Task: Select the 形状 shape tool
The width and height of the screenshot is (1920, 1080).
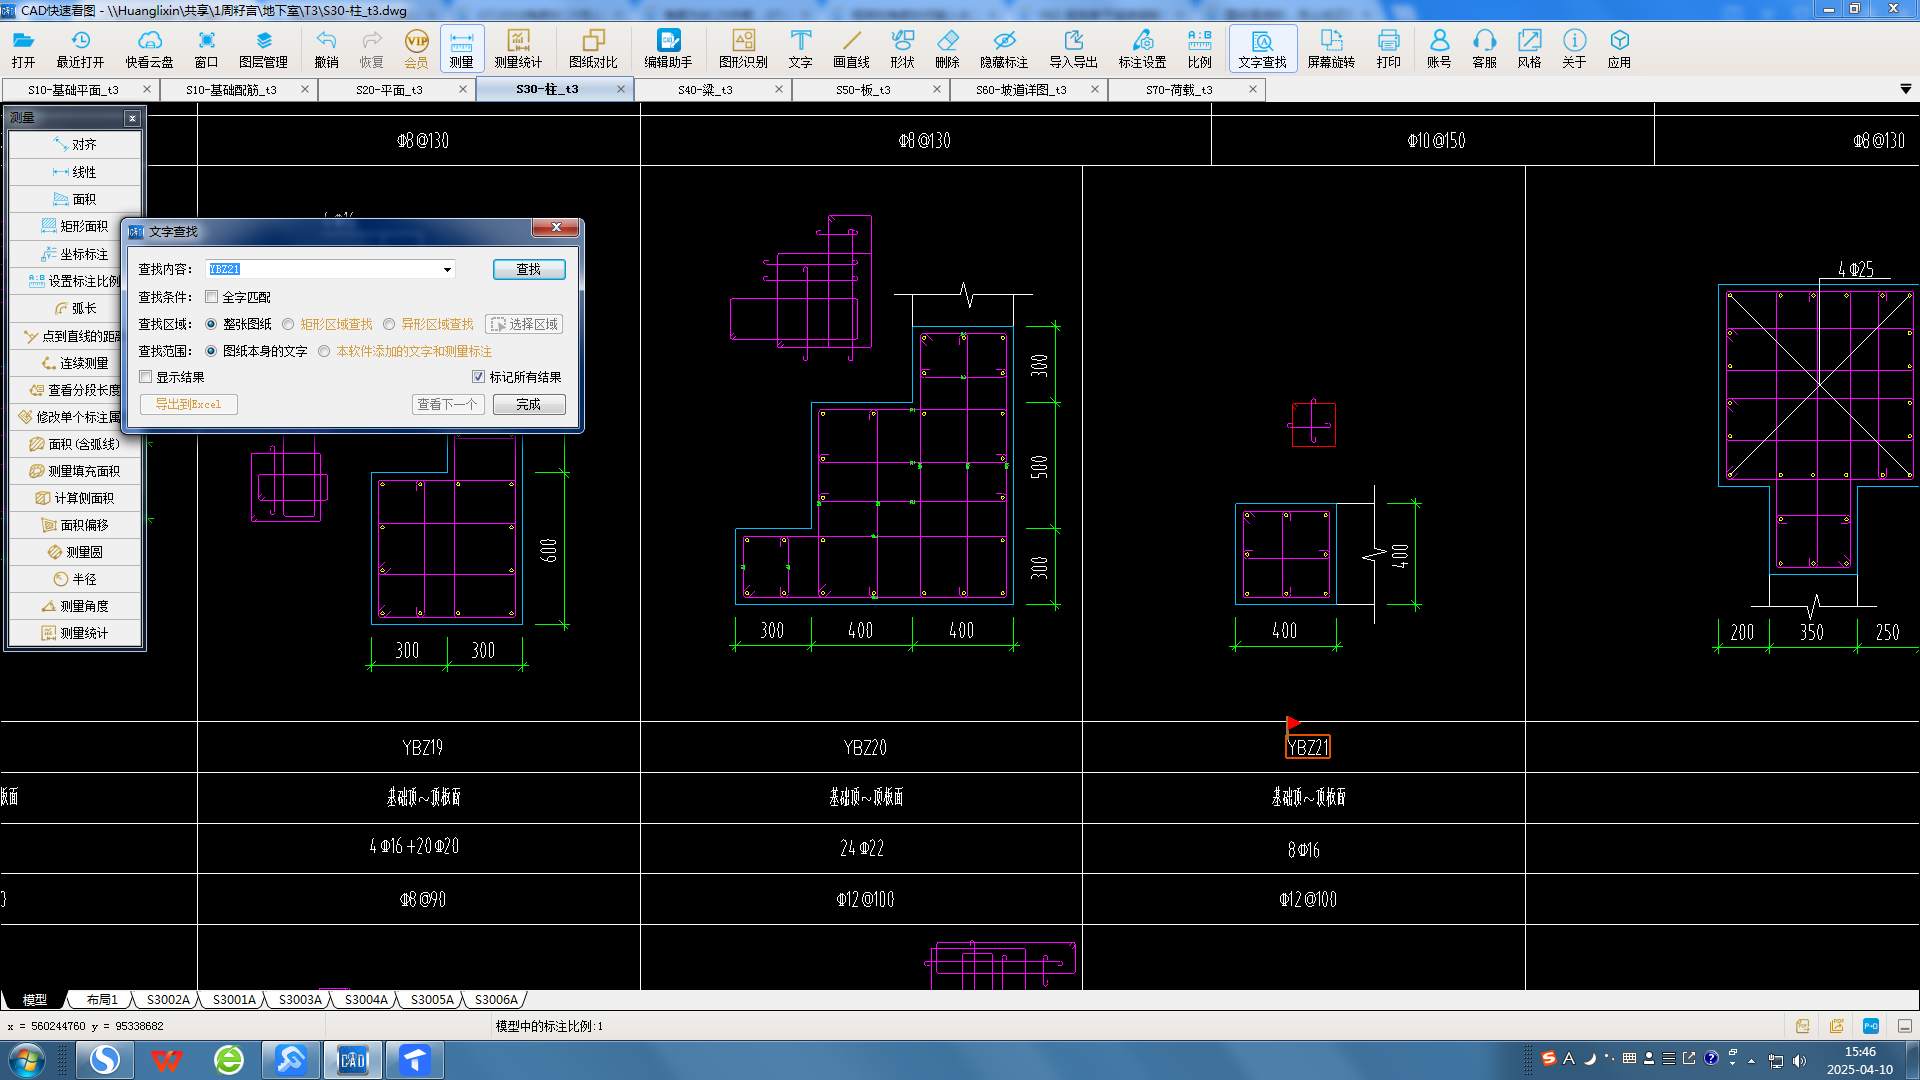Action: click(902, 48)
